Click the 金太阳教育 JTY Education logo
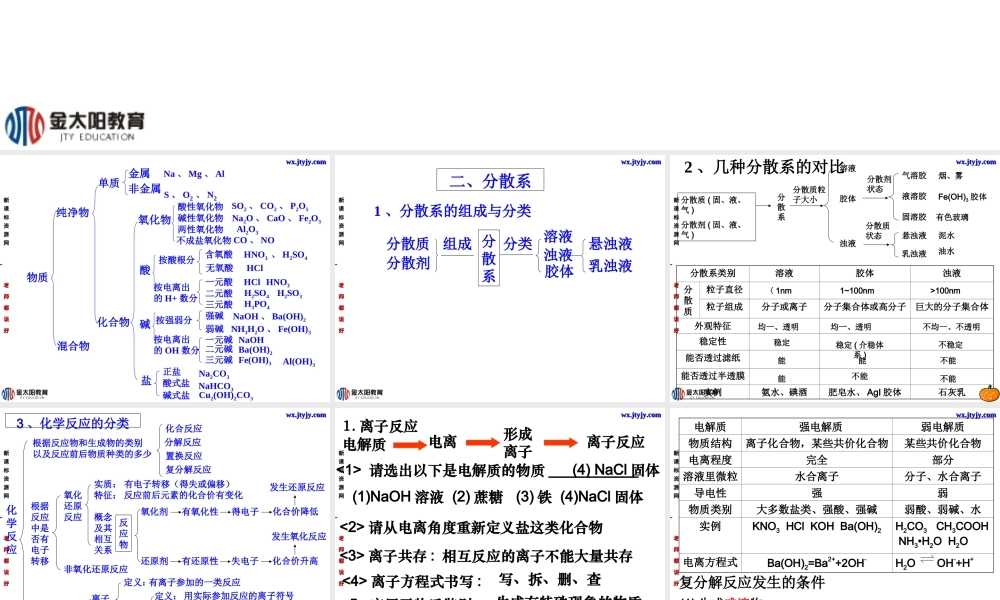The width and height of the screenshot is (1000, 600). click(x=75, y=126)
